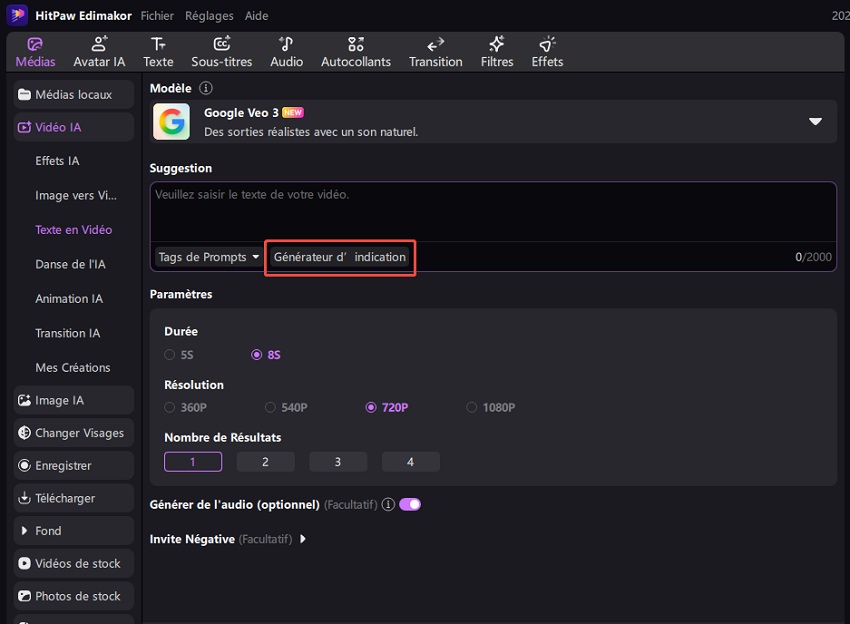Open the Tags de Prompts dropdown

pyautogui.click(x=208, y=257)
